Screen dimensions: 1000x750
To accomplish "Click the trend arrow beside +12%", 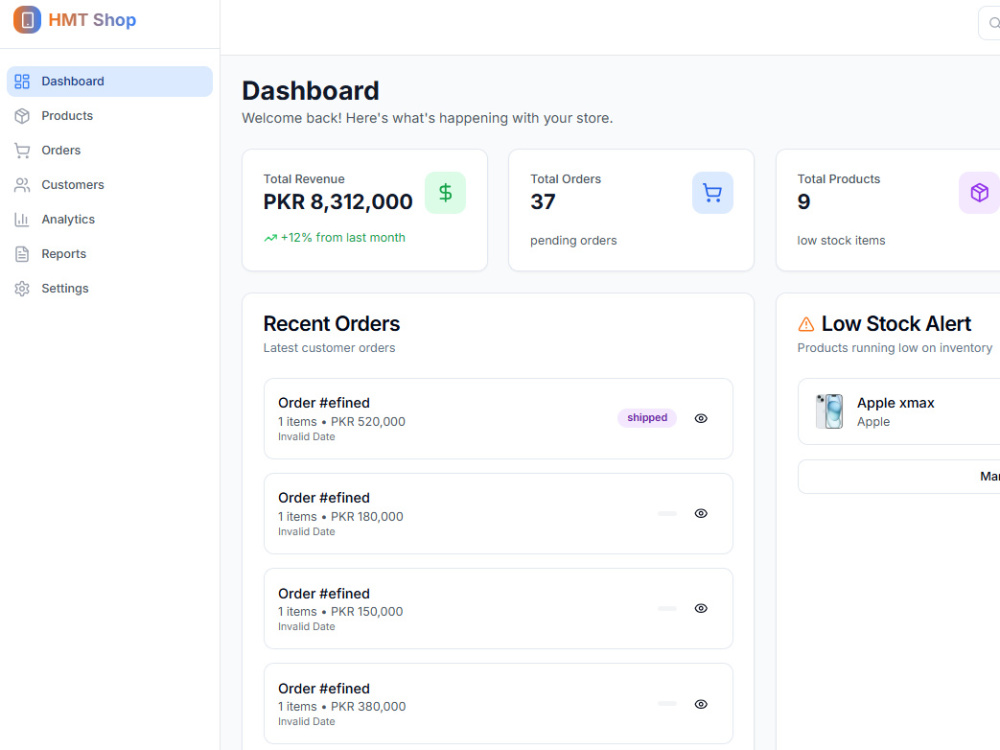I will click(x=270, y=238).
